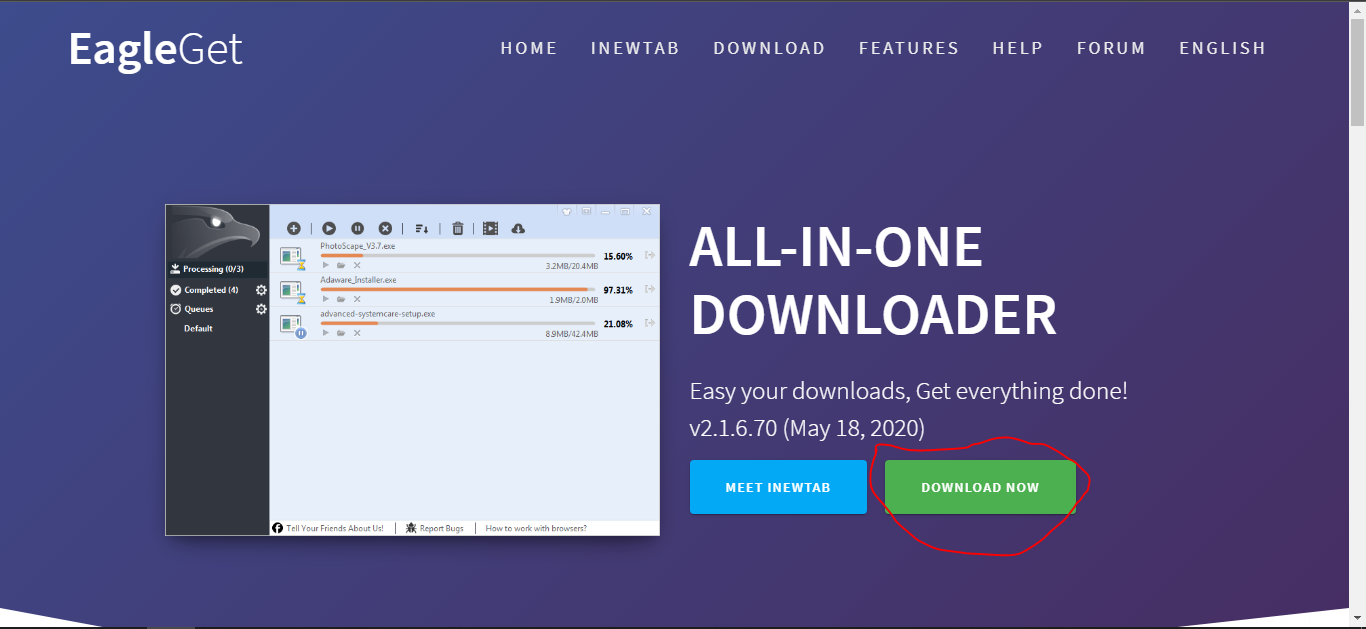Remove the Adaware_Installer.exe download

357,298
